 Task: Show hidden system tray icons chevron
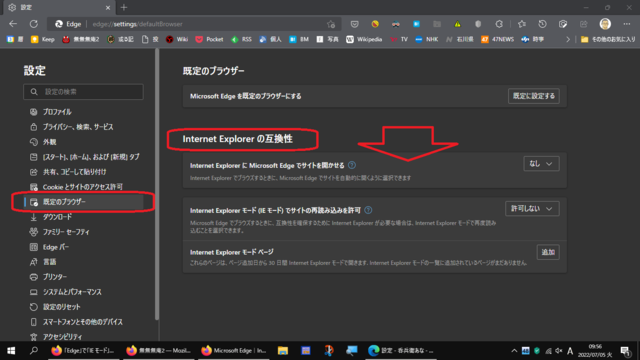pos(514,351)
